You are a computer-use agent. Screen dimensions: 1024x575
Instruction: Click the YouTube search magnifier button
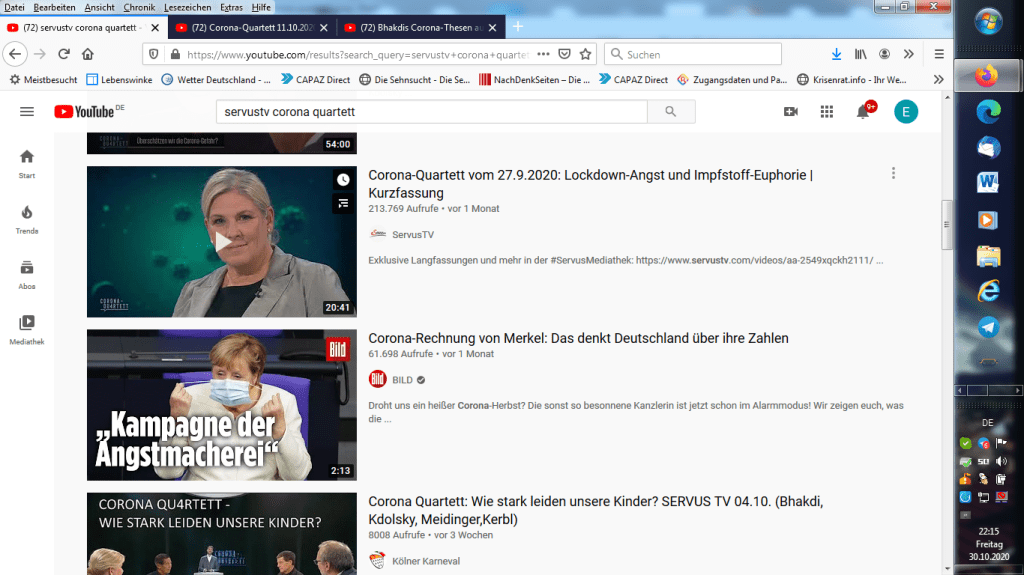point(671,112)
